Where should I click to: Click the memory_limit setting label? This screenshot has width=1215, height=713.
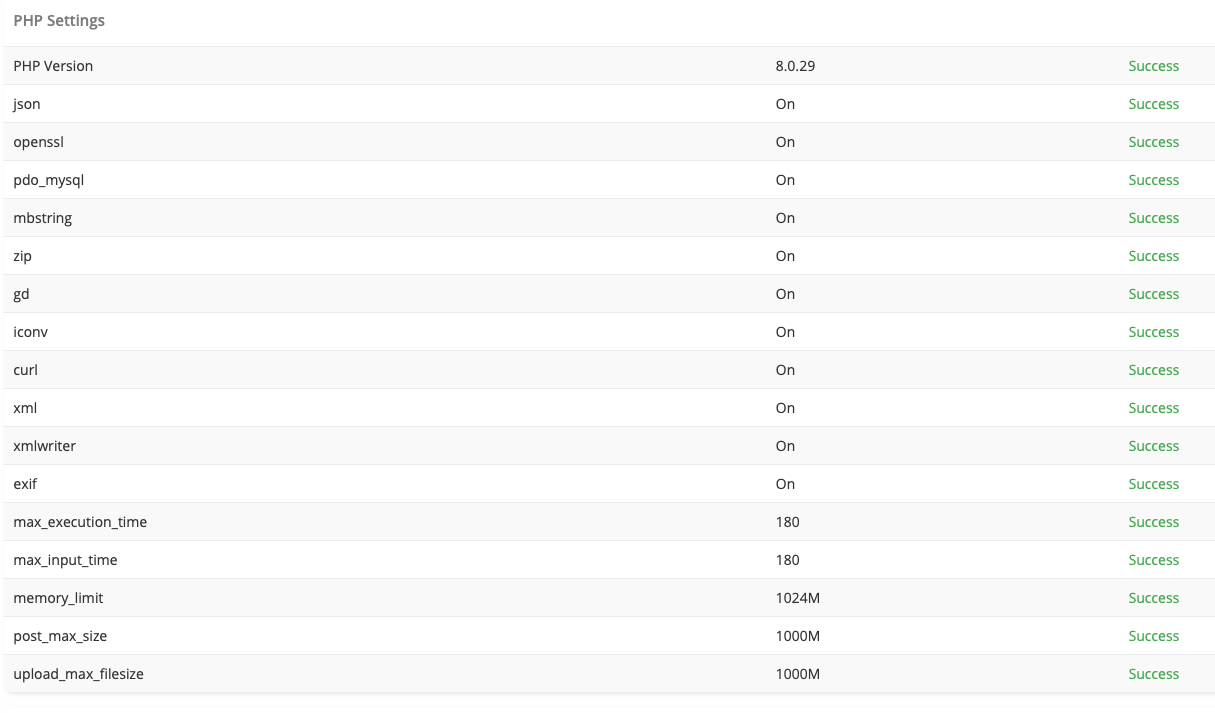[x=58, y=598]
